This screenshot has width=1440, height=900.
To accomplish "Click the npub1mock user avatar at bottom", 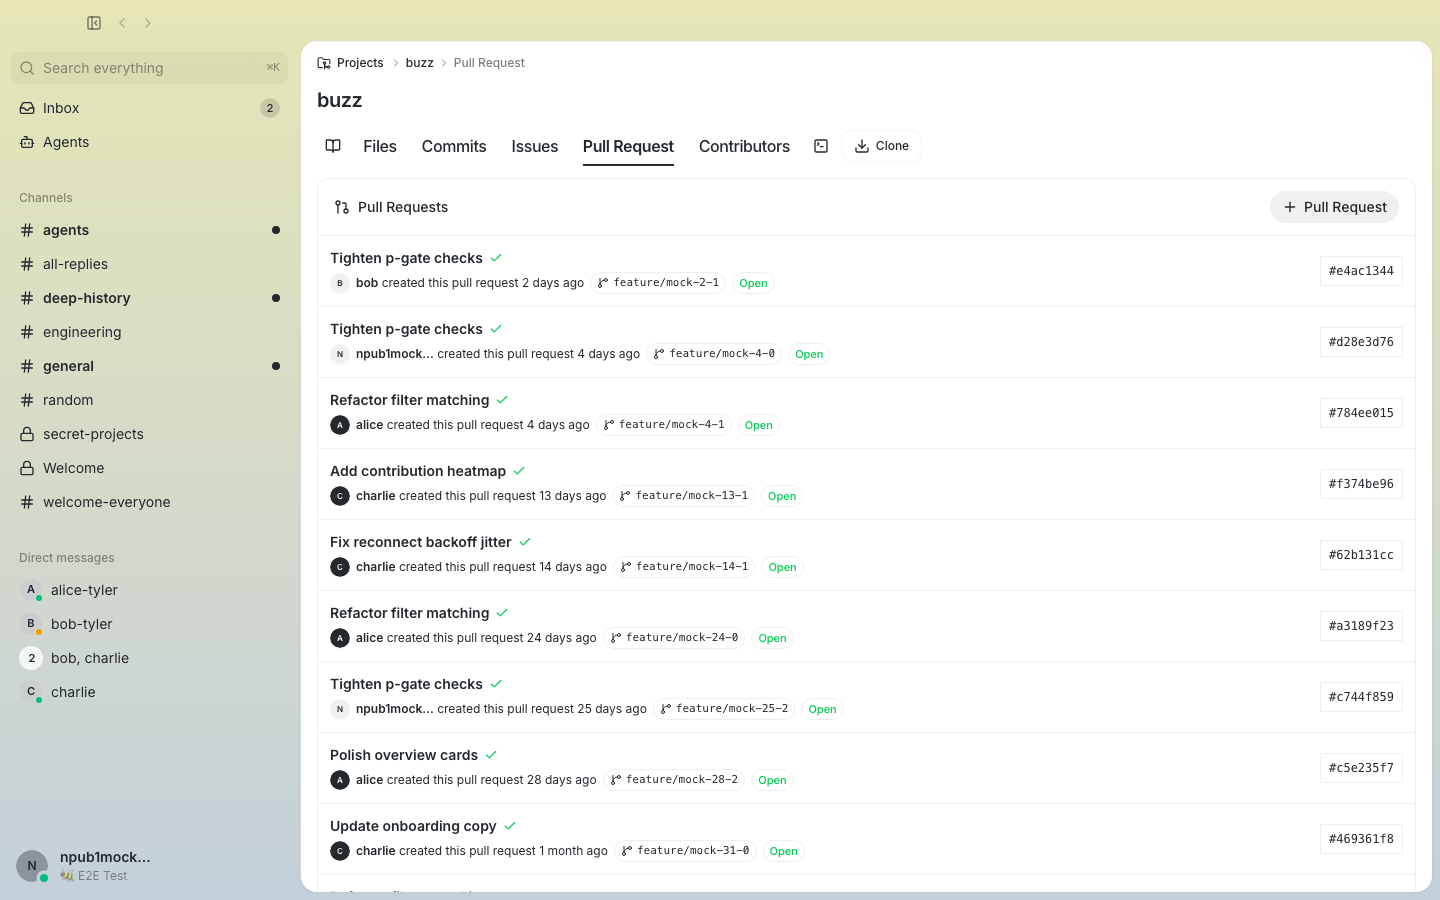I will (x=32, y=866).
